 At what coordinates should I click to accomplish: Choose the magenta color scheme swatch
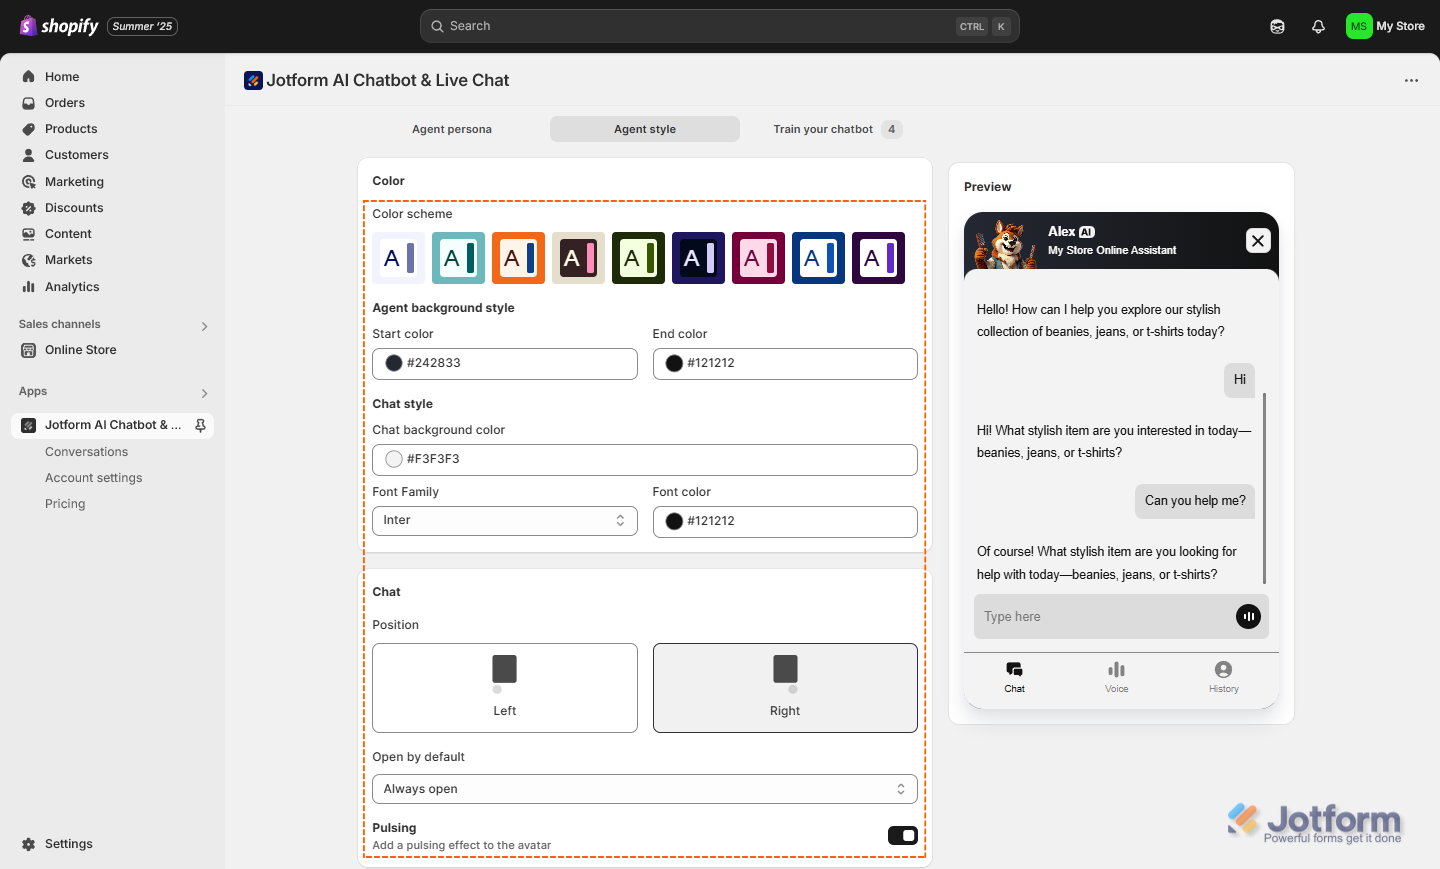(x=759, y=258)
